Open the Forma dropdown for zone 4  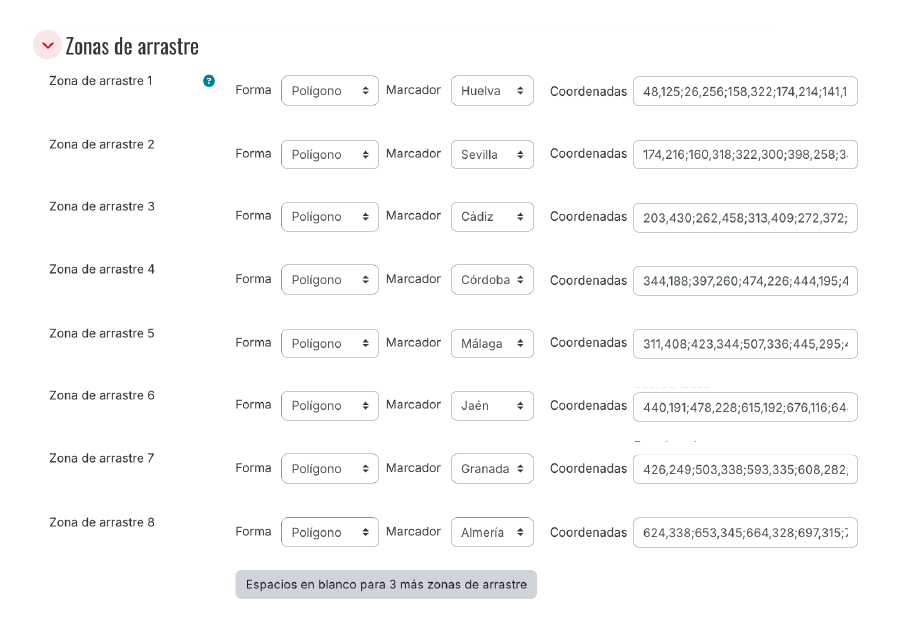pyautogui.click(x=329, y=280)
